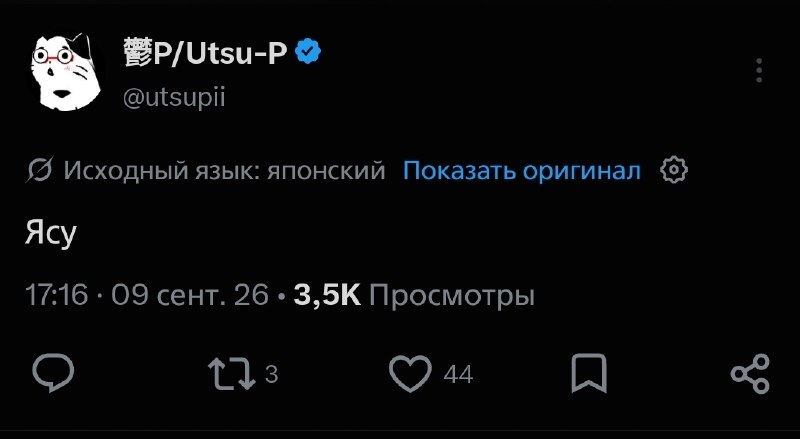Open the 3,5K Просмотры view count

click(x=414, y=295)
